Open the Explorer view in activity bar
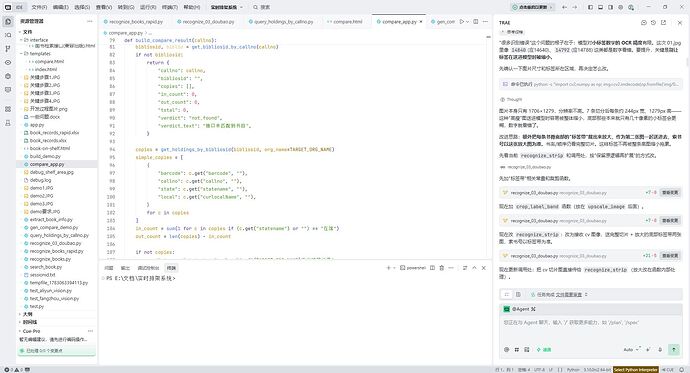This screenshot has height=373, width=690. (8, 22)
